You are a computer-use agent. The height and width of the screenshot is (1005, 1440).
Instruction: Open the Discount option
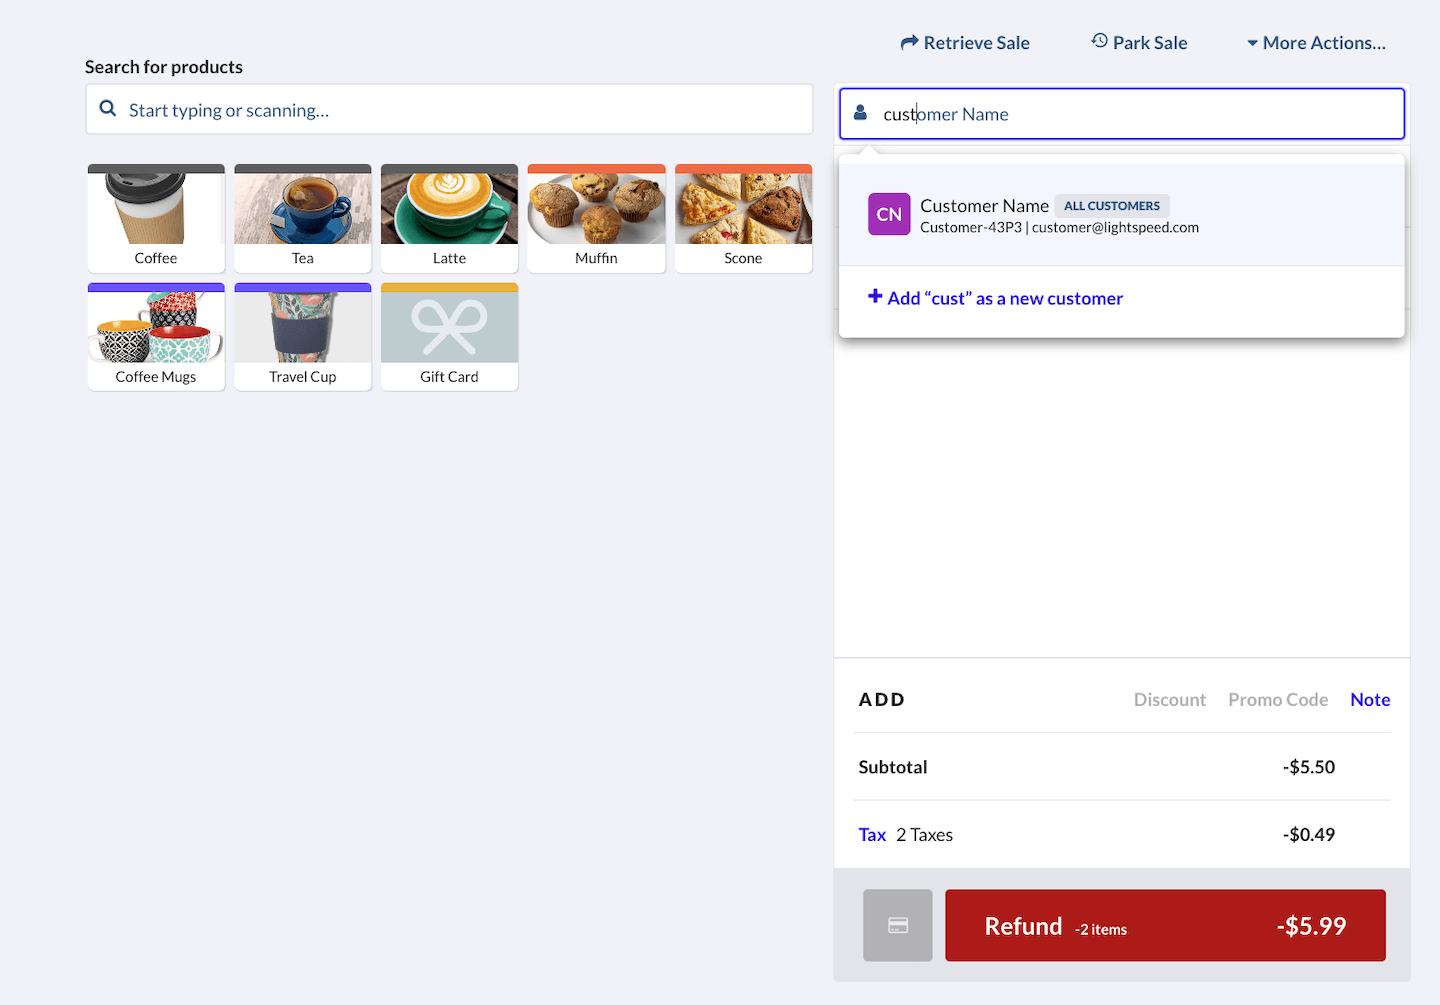(1169, 700)
